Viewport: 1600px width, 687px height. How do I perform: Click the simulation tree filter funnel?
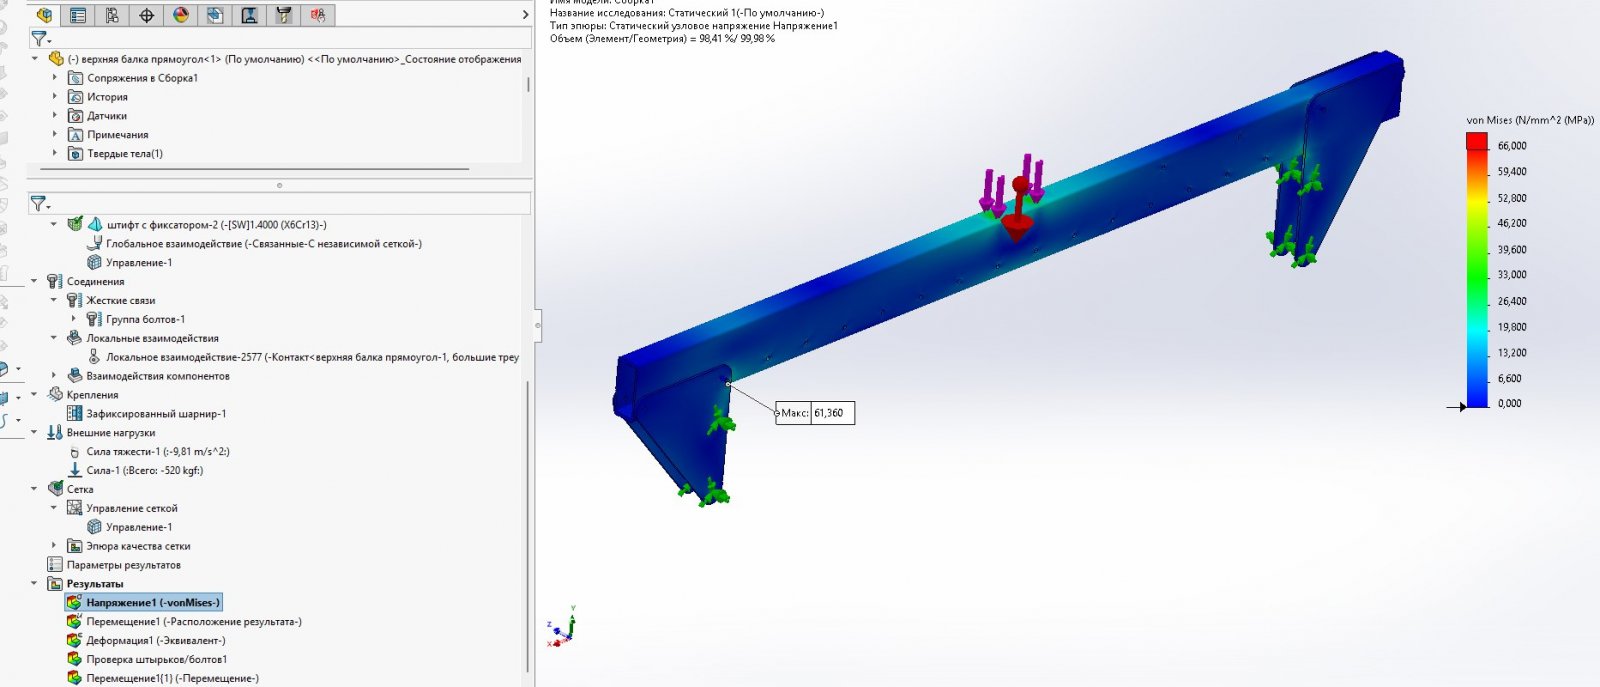coord(39,204)
